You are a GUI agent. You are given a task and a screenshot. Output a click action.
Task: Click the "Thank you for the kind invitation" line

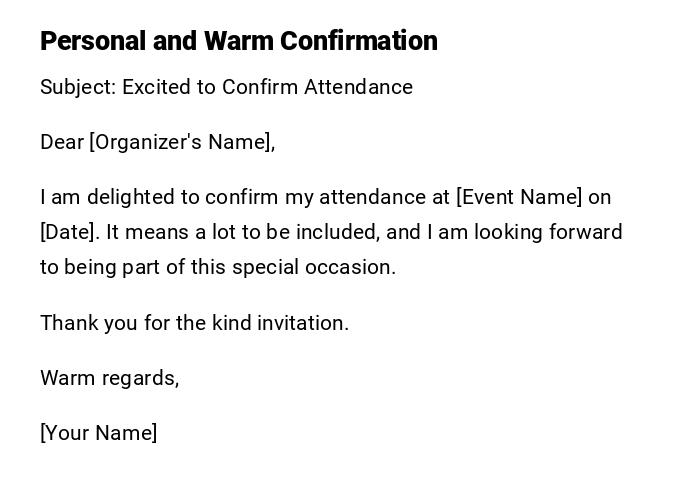pyautogui.click(x=194, y=323)
